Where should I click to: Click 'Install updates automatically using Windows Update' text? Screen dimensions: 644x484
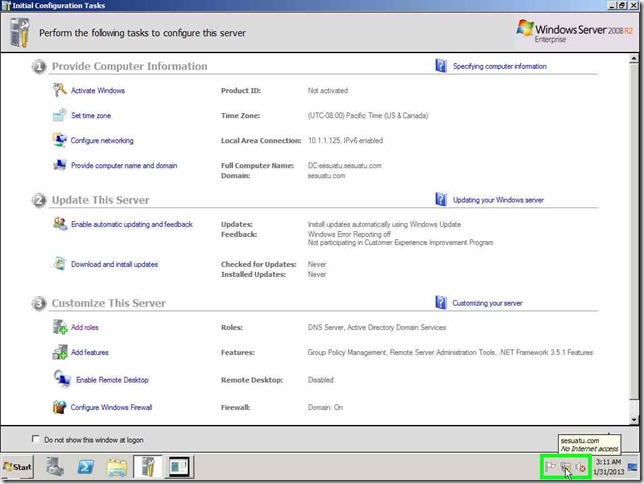click(x=384, y=224)
